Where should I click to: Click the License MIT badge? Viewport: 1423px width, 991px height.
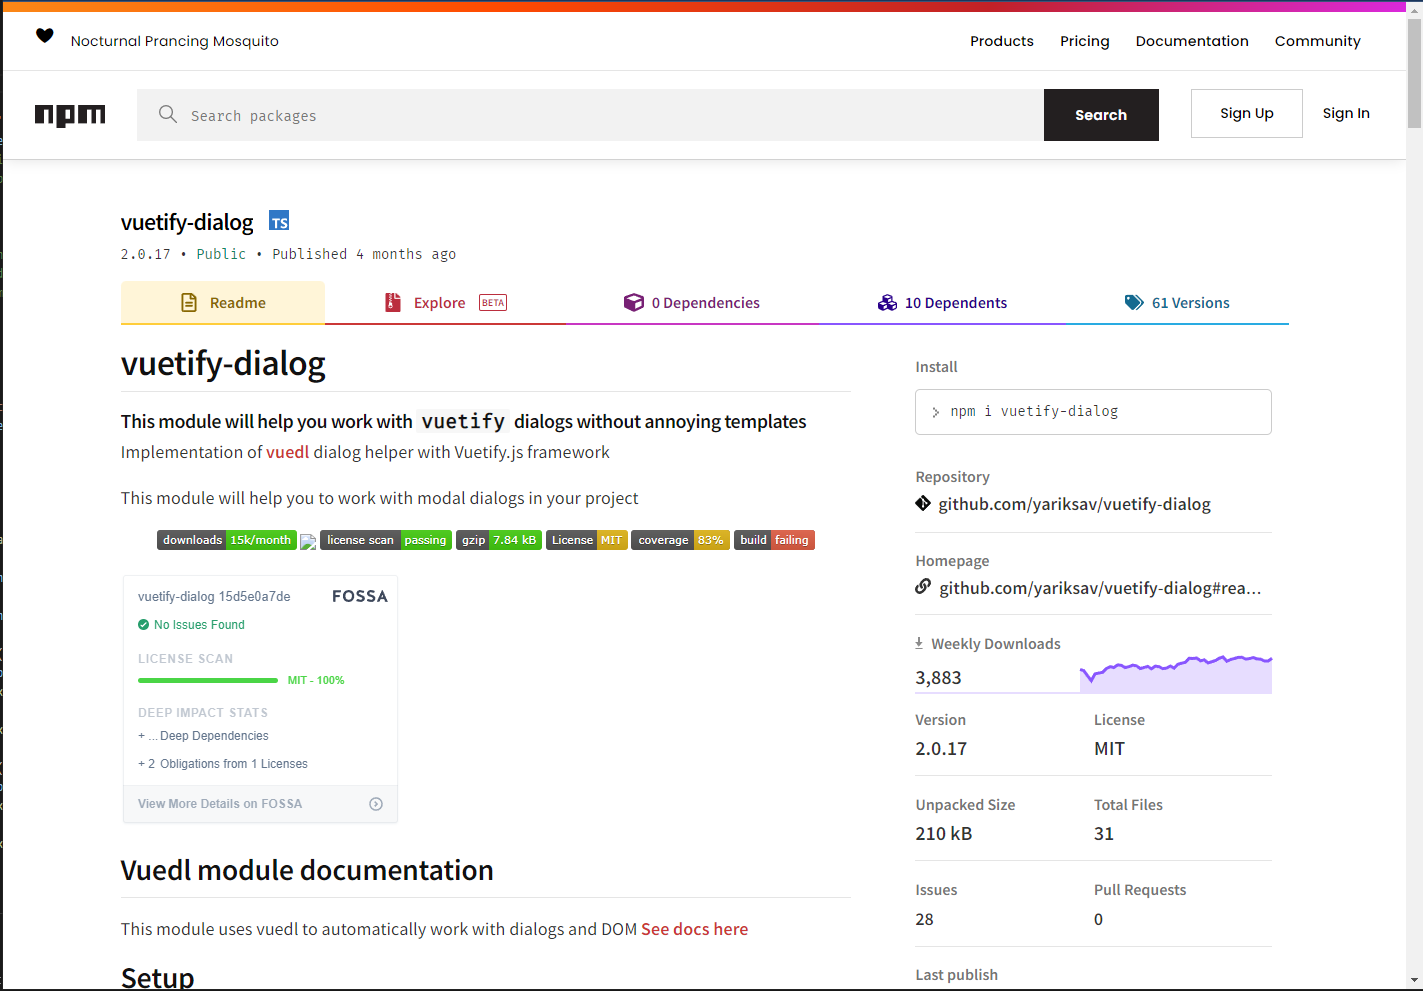point(587,540)
